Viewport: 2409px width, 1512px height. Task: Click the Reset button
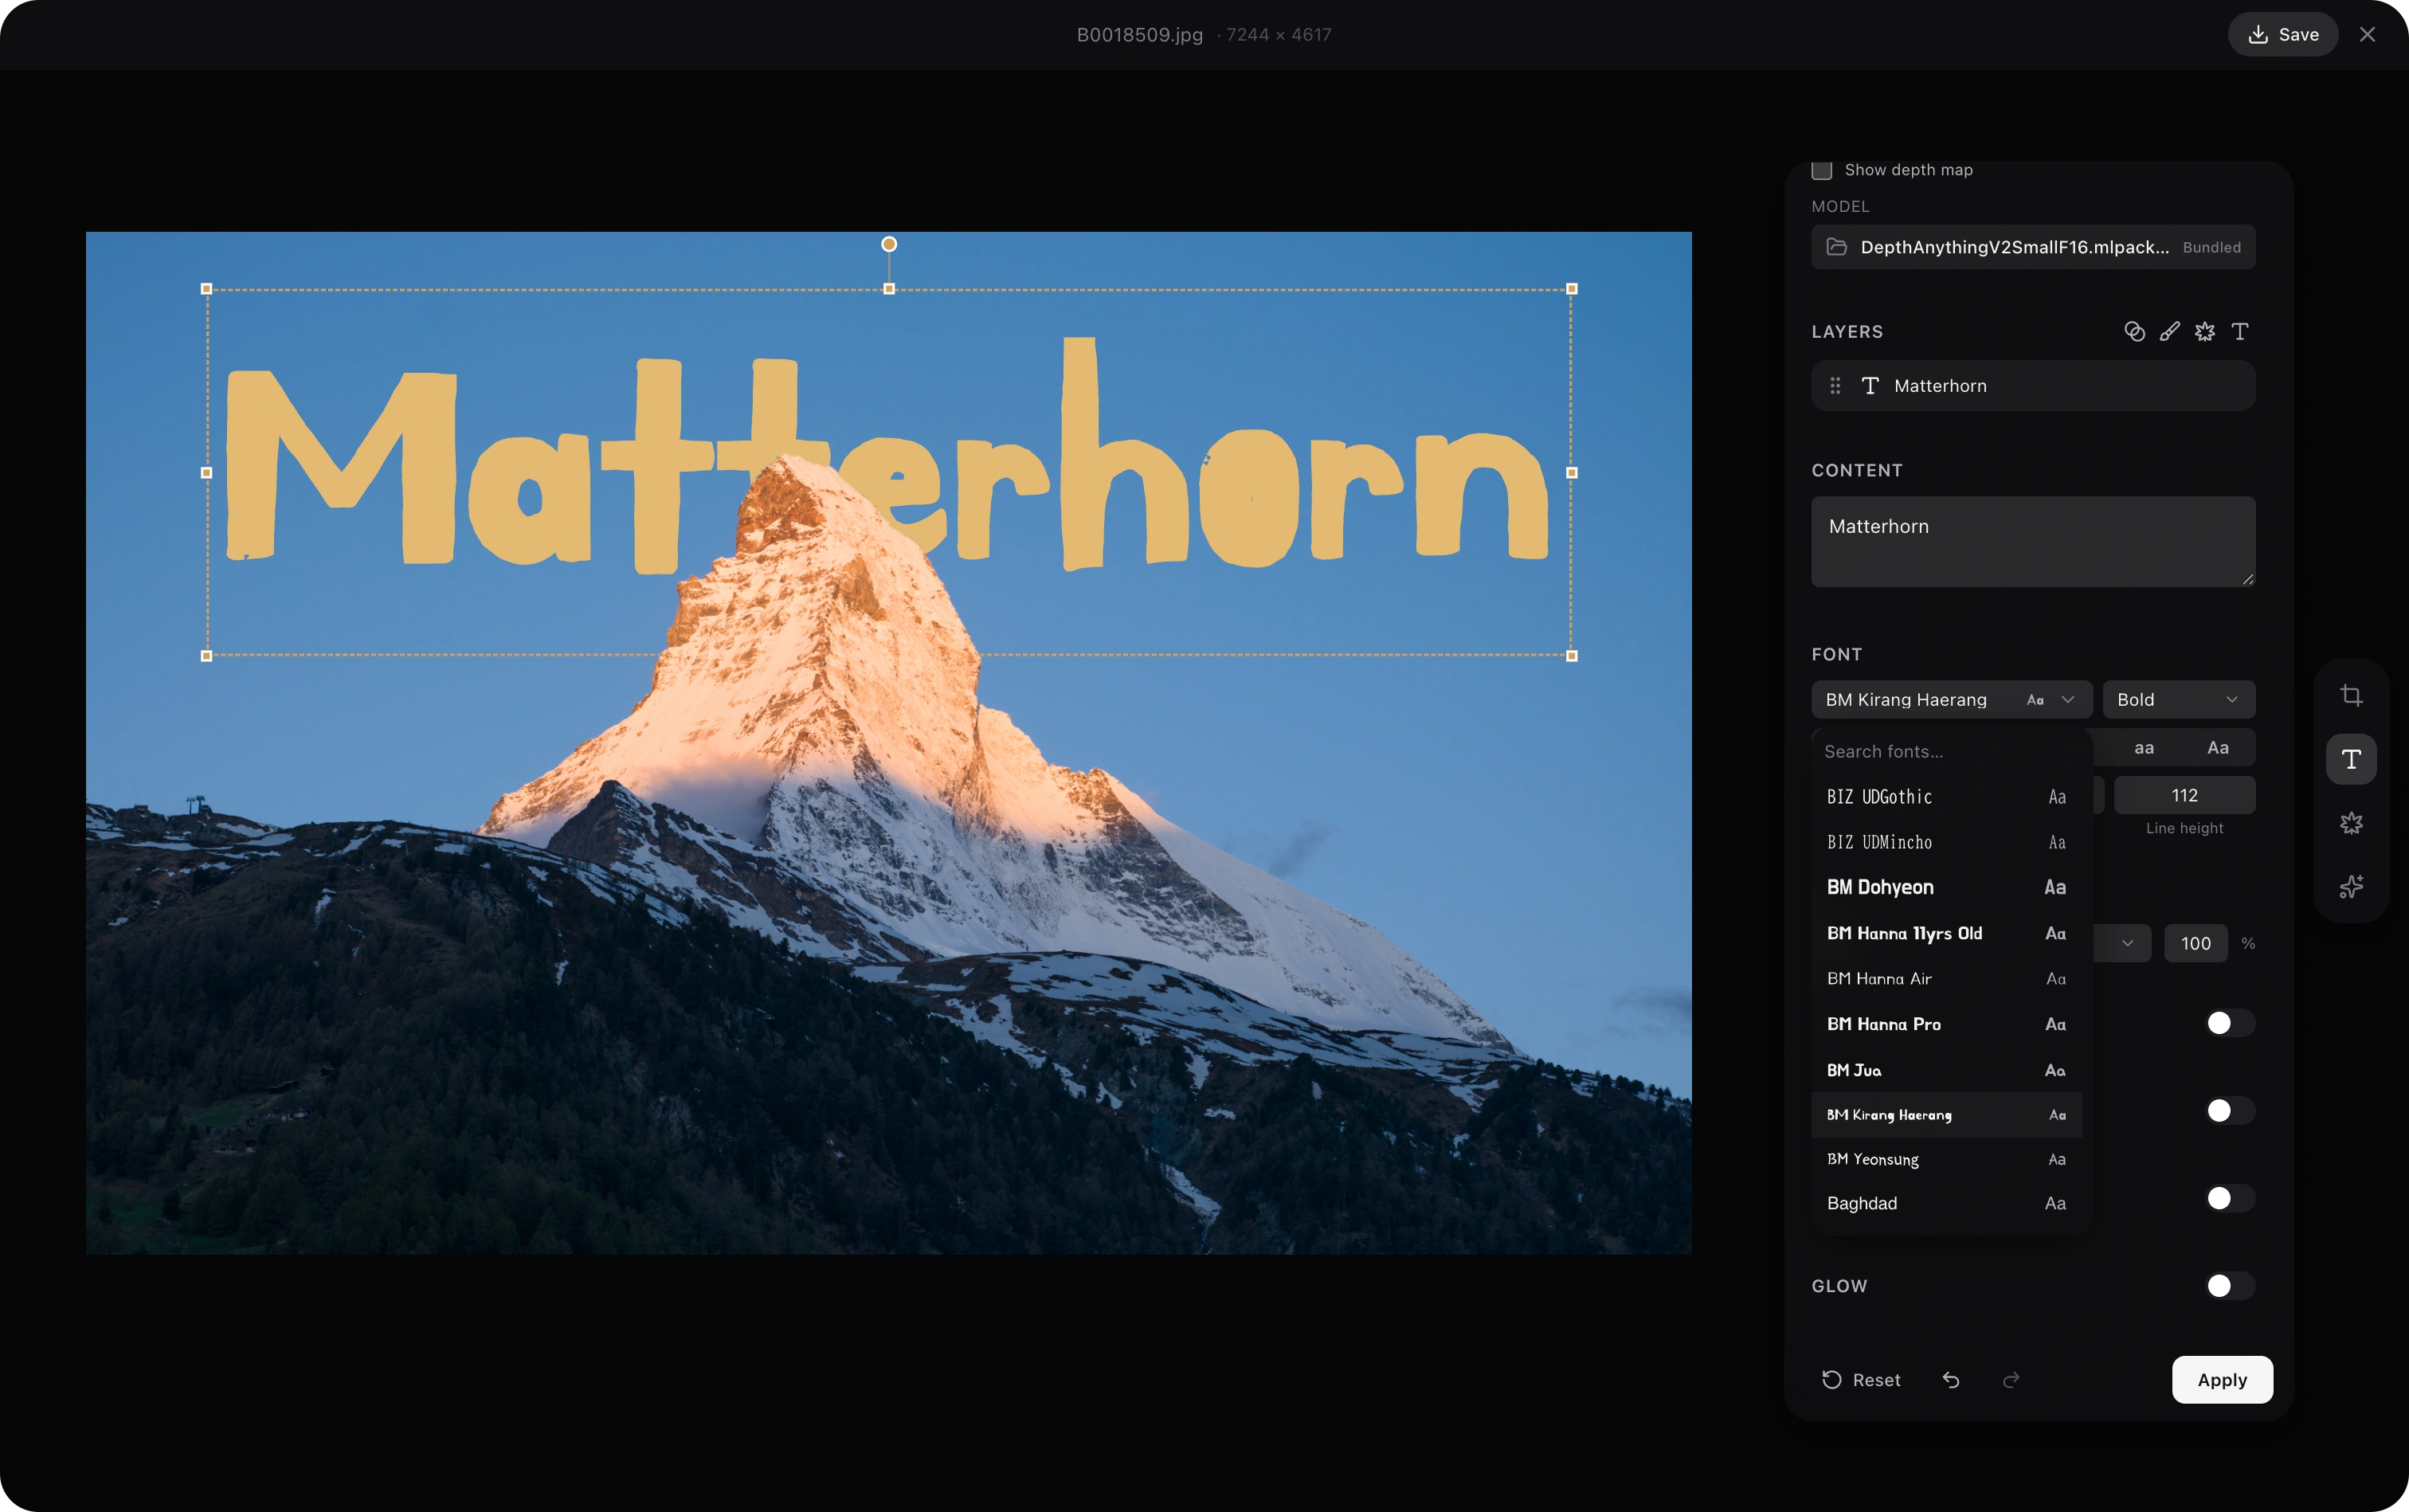pos(1861,1380)
